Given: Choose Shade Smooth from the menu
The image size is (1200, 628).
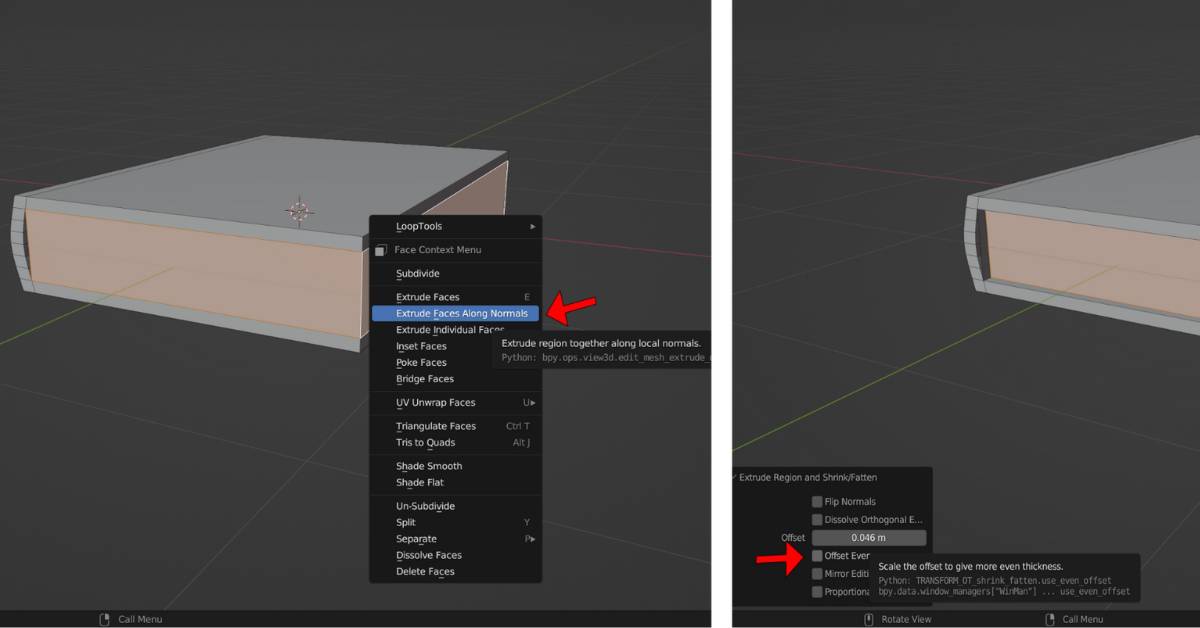Looking at the screenshot, I should pyautogui.click(x=430, y=466).
